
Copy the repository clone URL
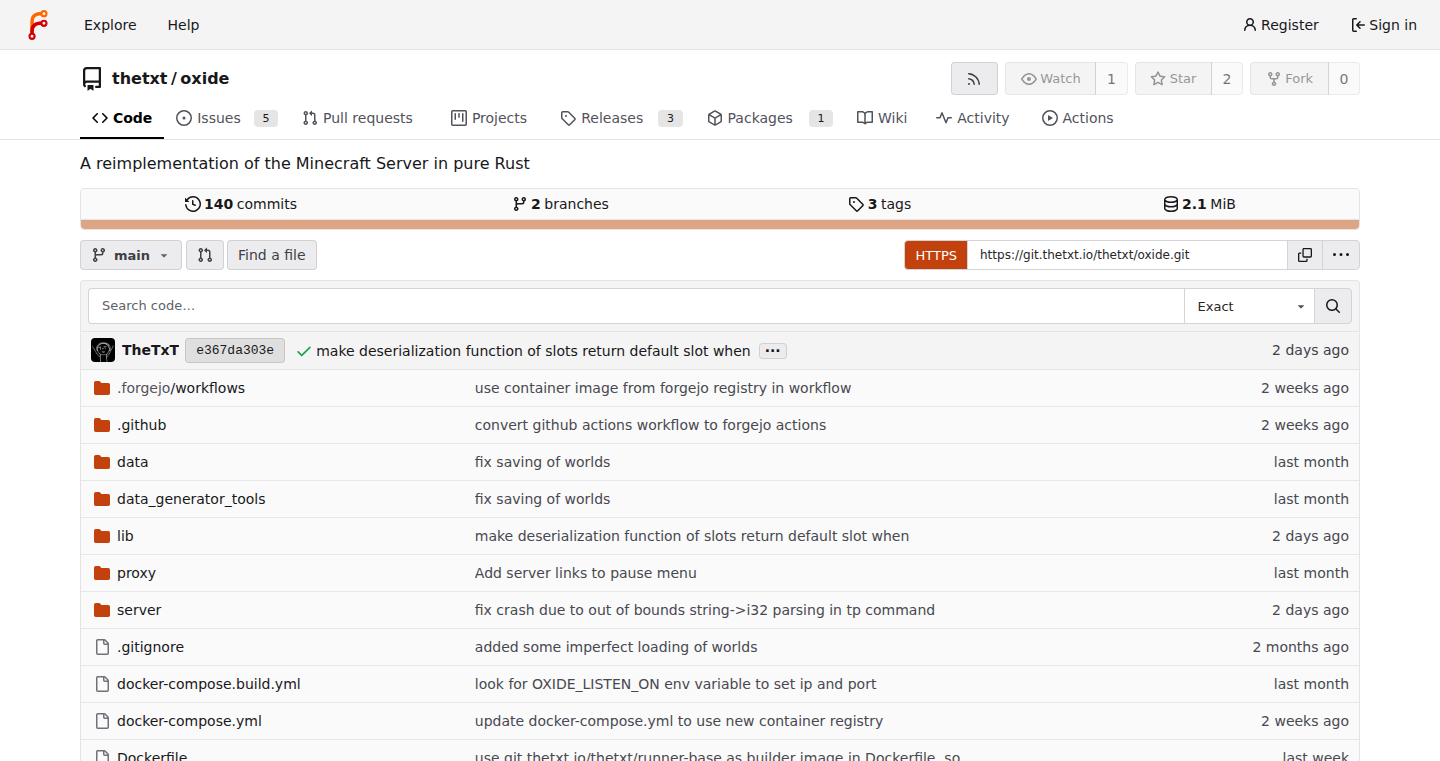coord(1305,255)
